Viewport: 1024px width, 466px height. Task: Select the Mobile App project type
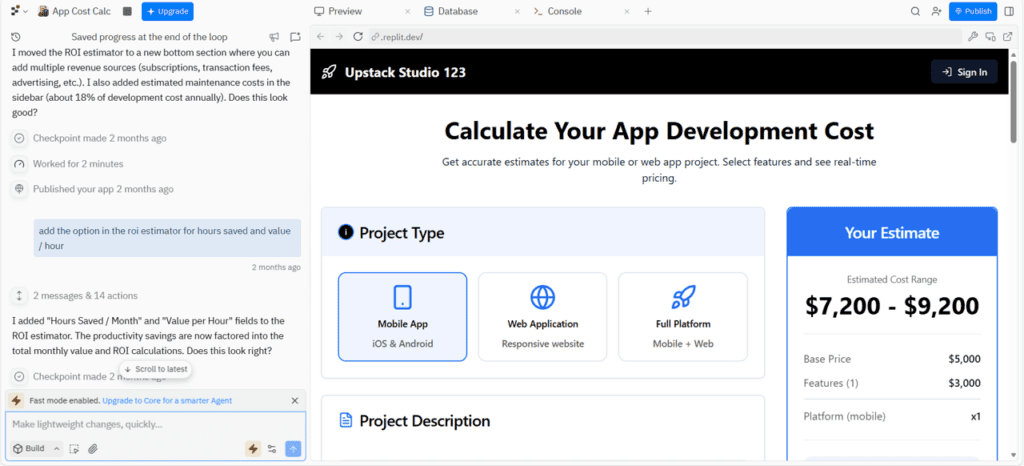point(402,317)
